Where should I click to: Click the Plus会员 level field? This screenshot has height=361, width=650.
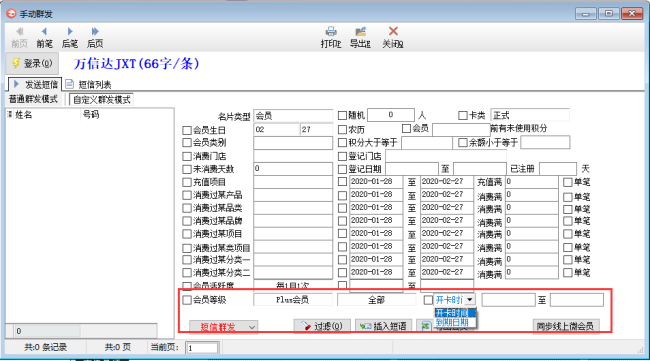click(293, 300)
